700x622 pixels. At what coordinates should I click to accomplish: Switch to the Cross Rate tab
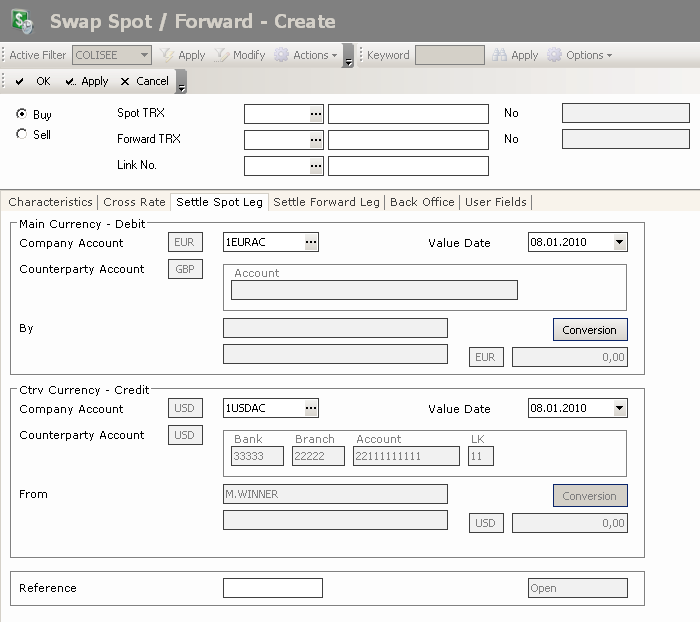pos(134,202)
